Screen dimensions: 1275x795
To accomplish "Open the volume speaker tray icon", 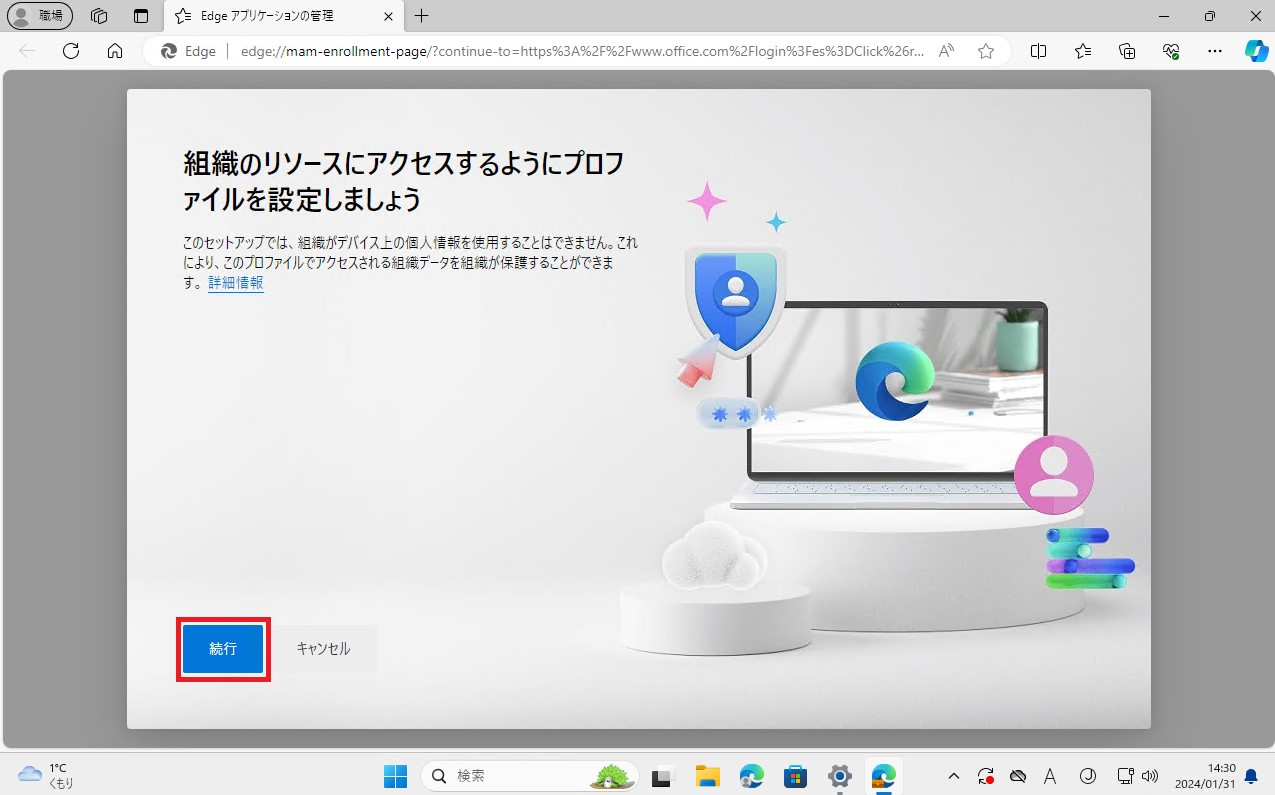I will pos(1149,776).
